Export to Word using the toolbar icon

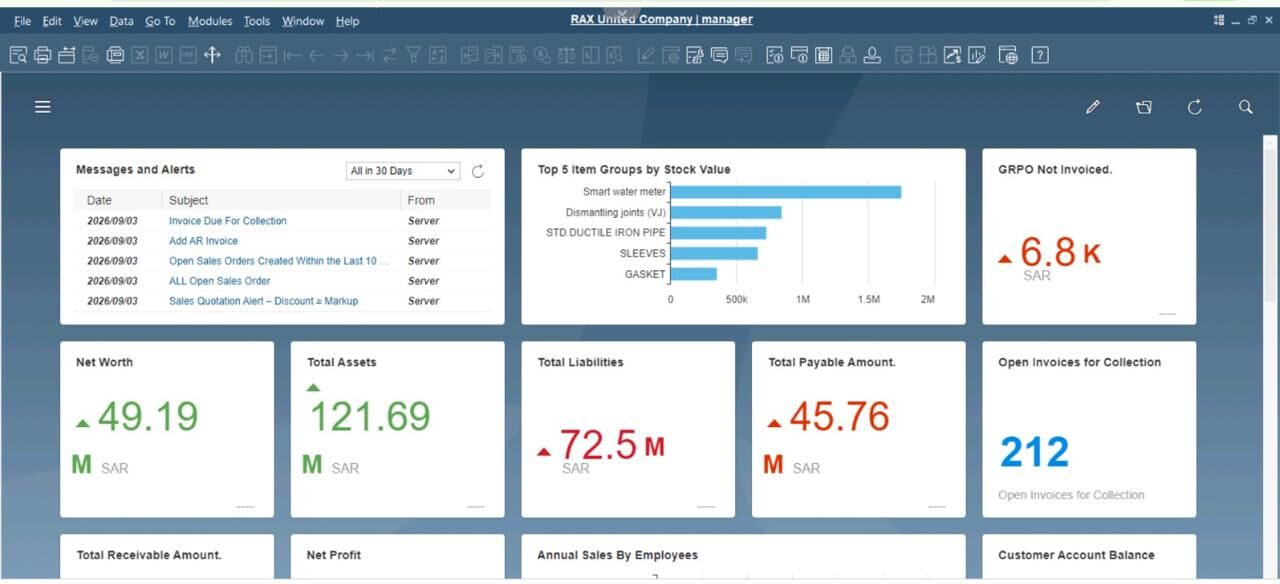click(x=164, y=55)
